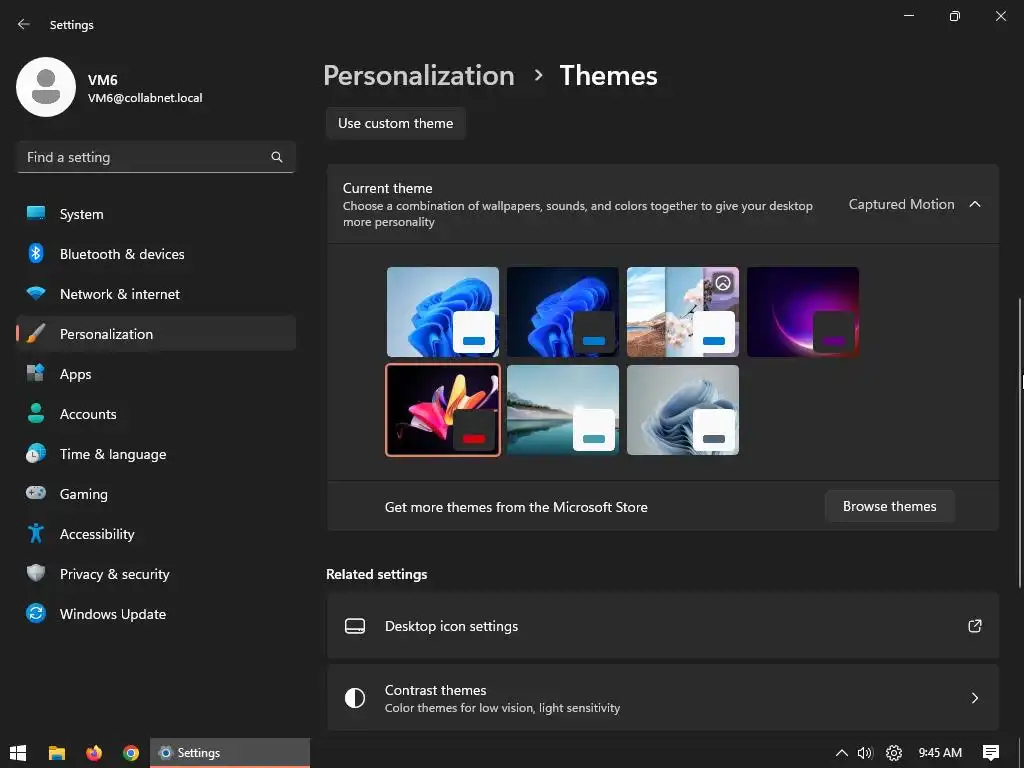Click the Gaming controller icon
The image size is (1024, 768).
pos(36,493)
